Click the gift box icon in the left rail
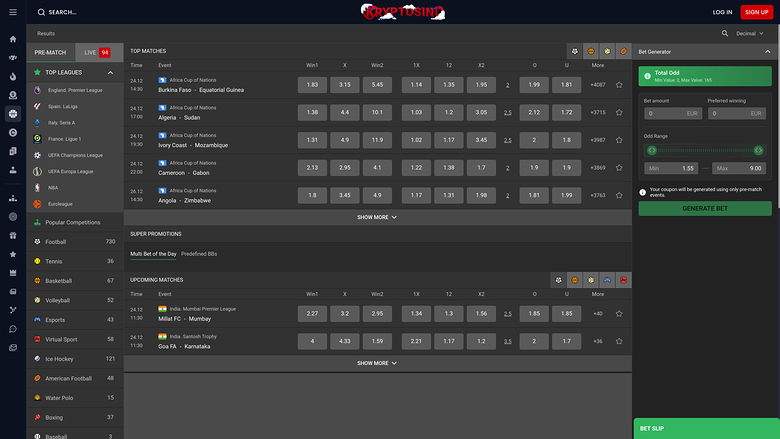This screenshot has height=439, width=780. coord(13,235)
